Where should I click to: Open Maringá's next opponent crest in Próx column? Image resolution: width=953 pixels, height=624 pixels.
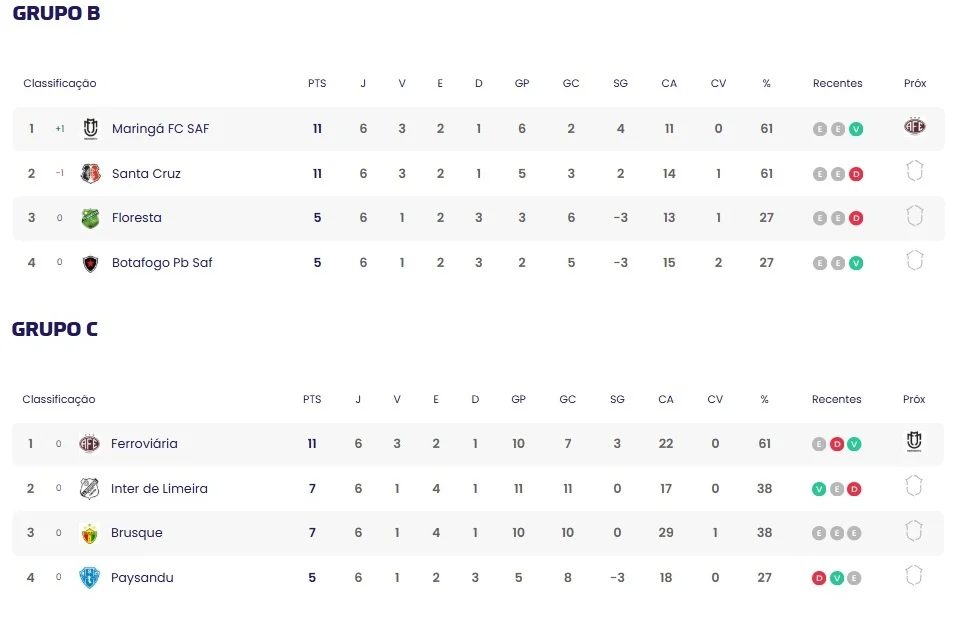915,126
